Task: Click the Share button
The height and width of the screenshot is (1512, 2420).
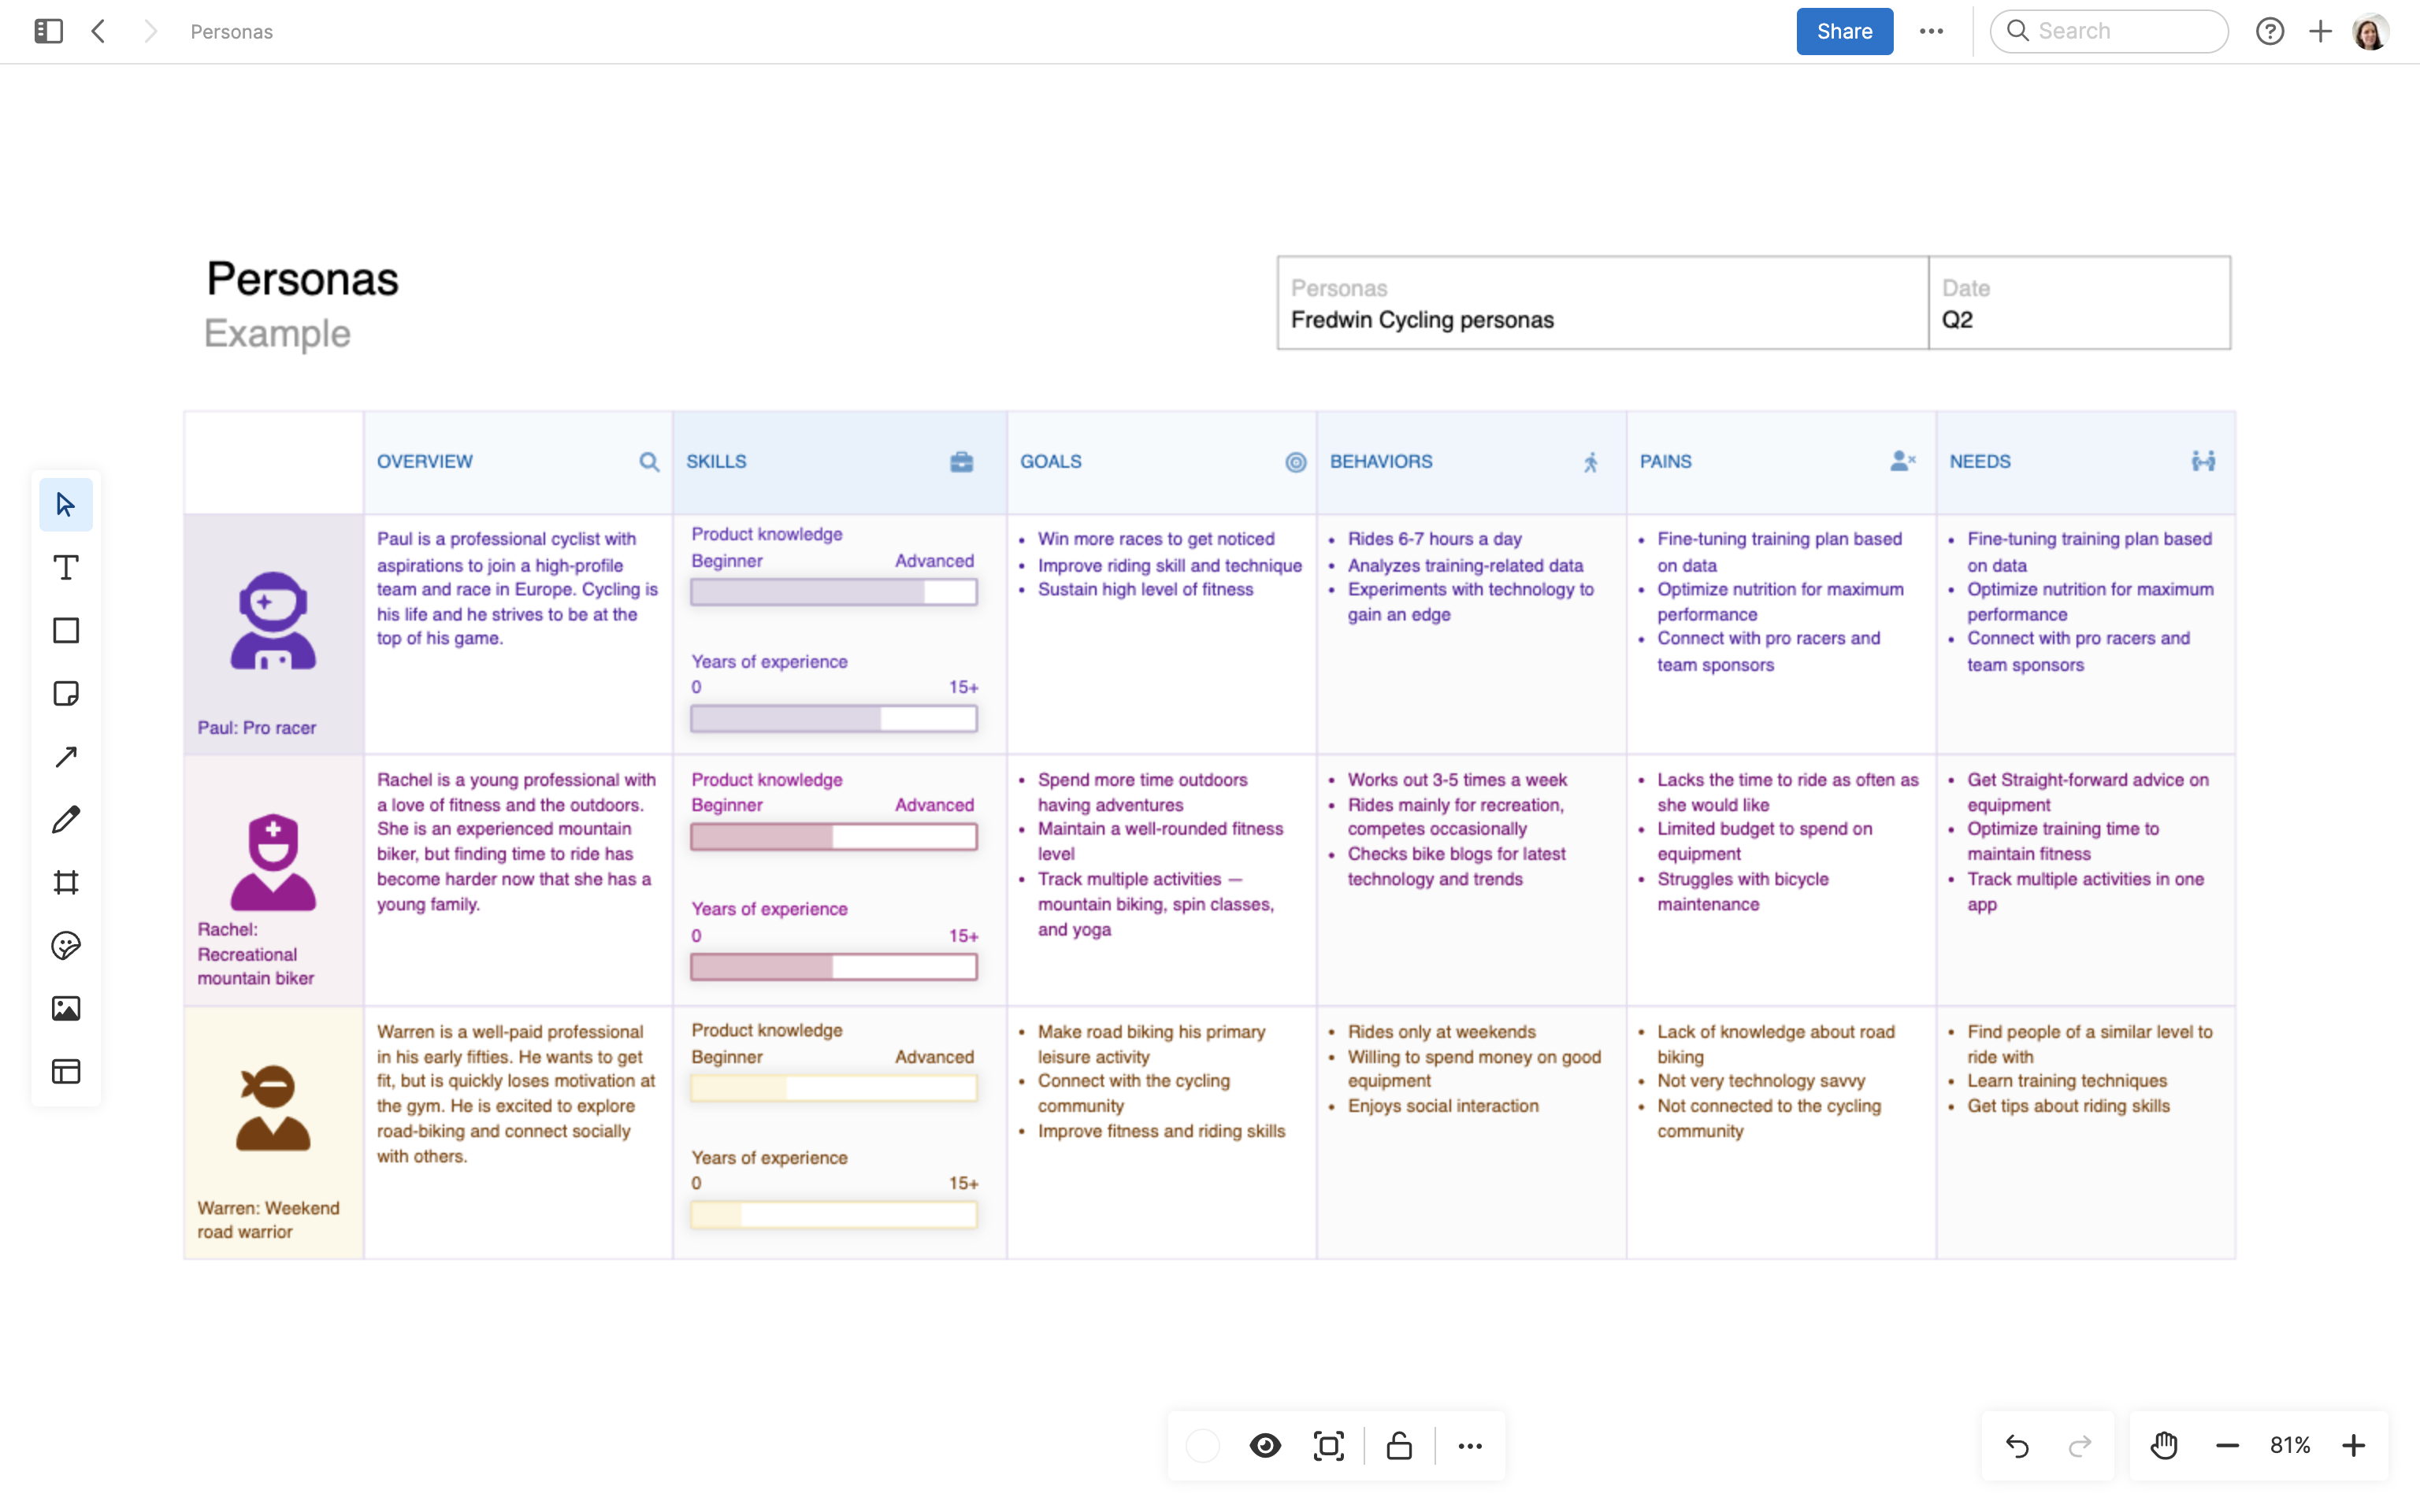Action: pyautogui.click(x=1843, y=31)
